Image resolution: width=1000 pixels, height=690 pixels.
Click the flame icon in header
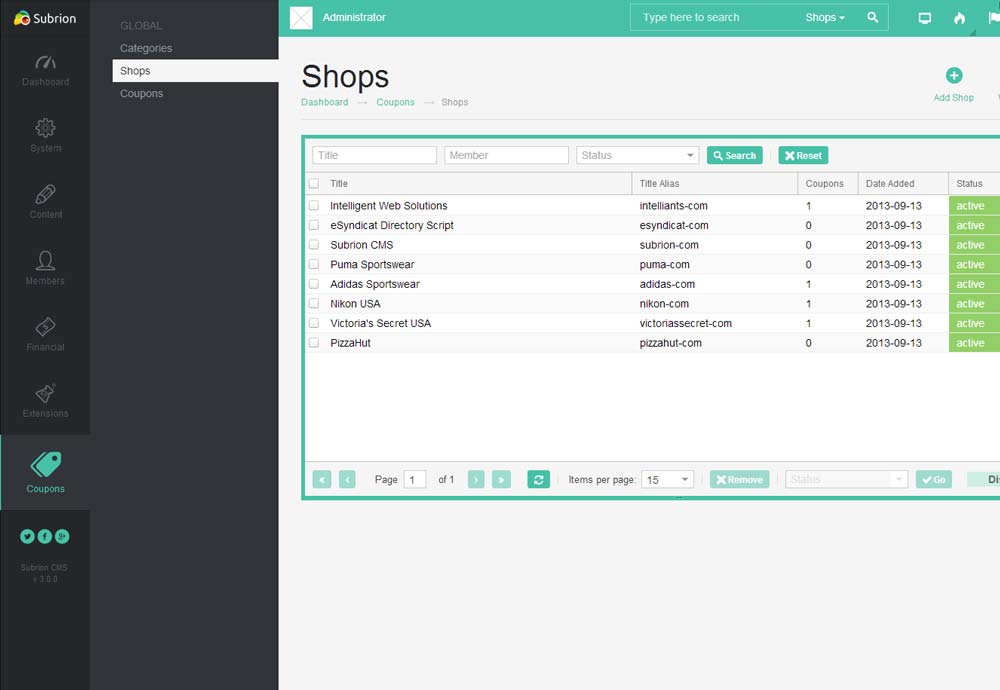pyautogui.click(x=959, y=18)
